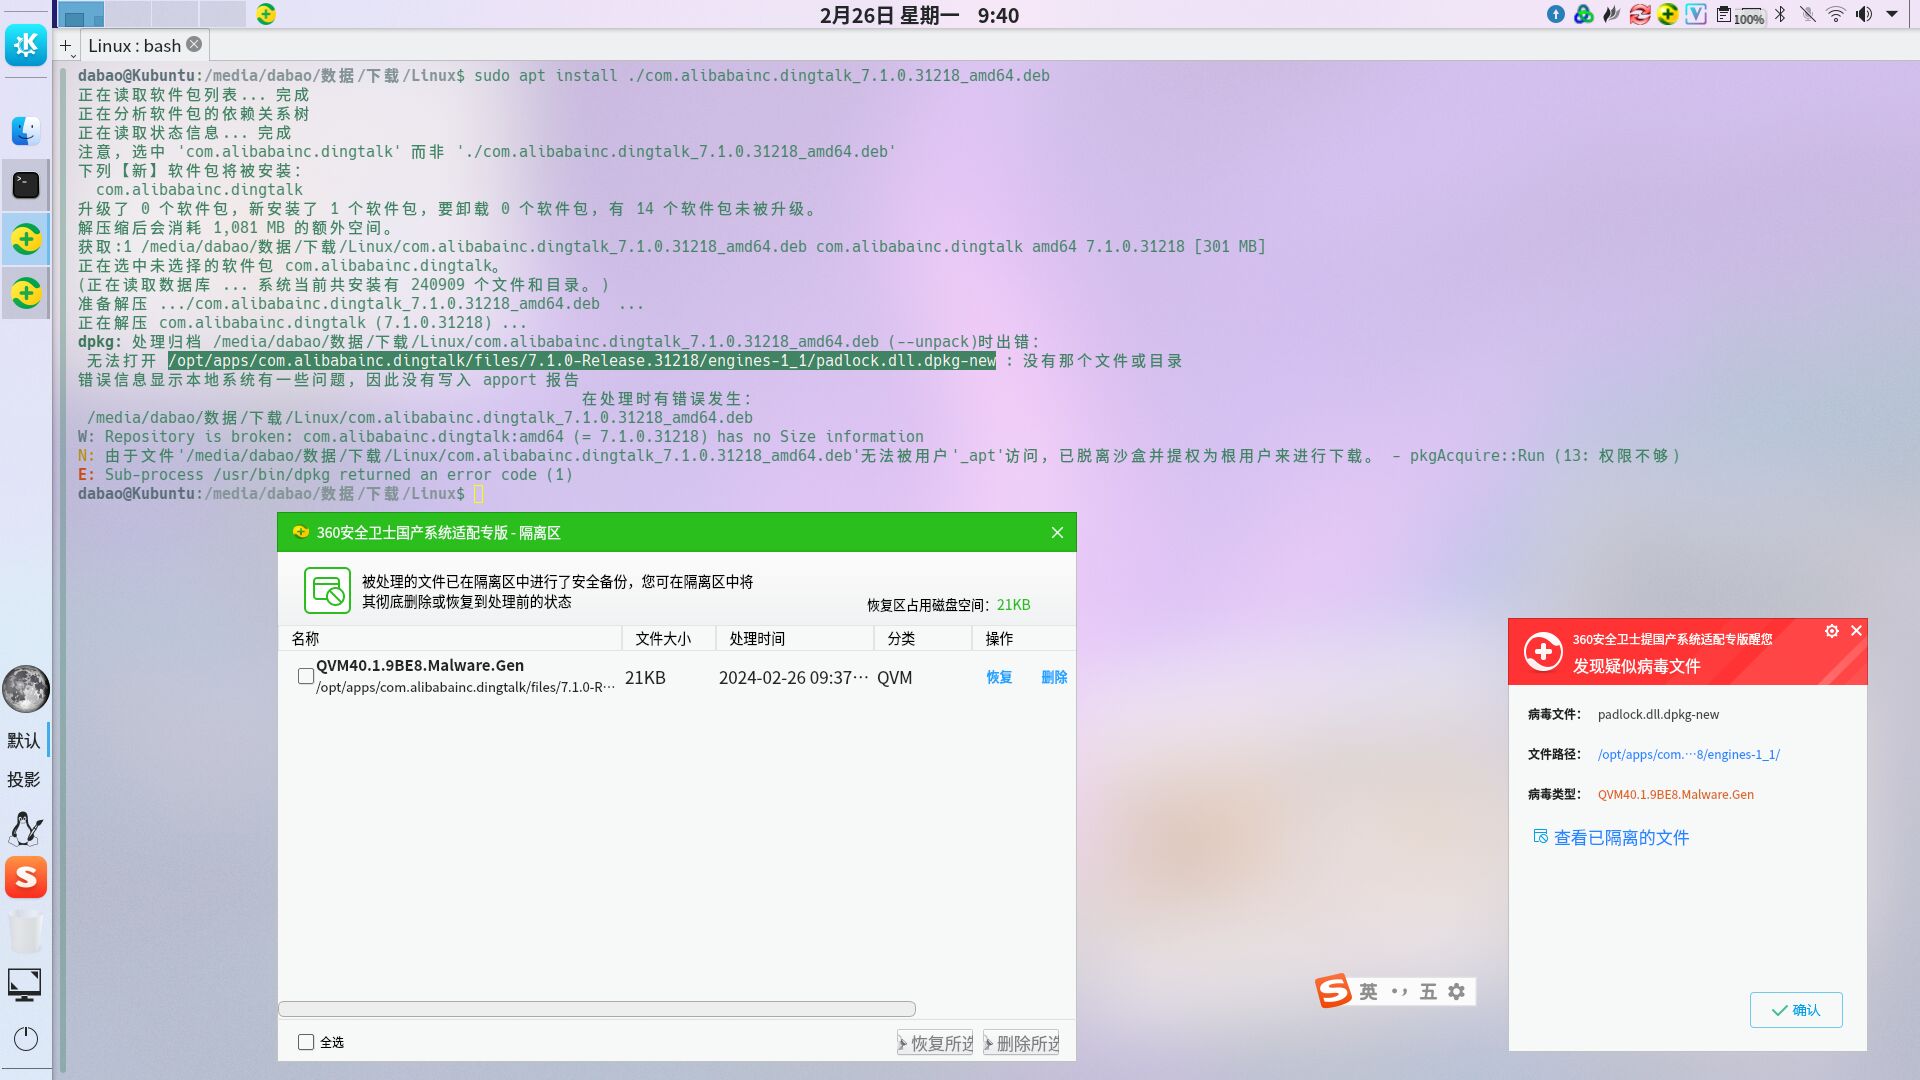Click the red cross shield icon in alert popup
This screenshot has width=1920, height=1080.
1543,652
